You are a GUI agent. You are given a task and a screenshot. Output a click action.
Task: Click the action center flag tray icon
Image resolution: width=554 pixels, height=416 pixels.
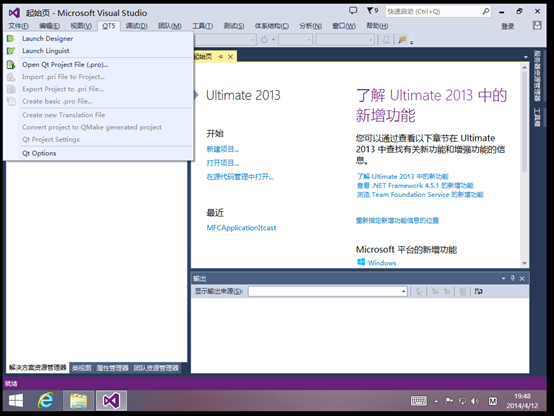point(449,401)
